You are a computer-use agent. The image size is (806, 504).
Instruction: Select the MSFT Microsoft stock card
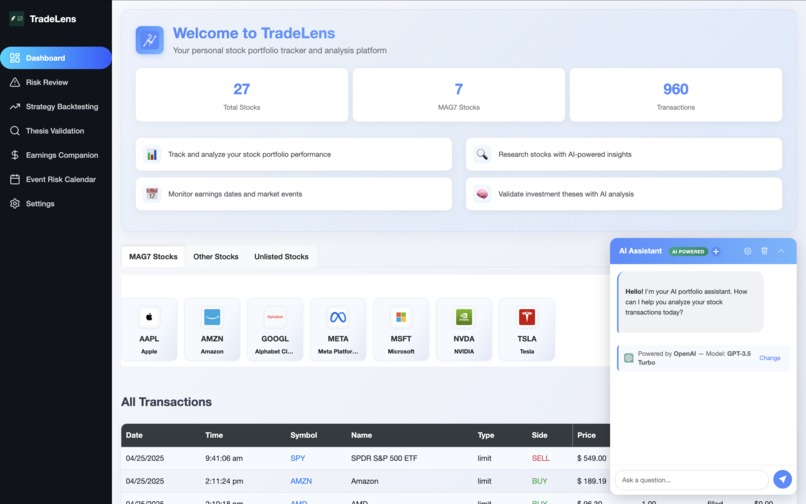click(x=401, y=330)
